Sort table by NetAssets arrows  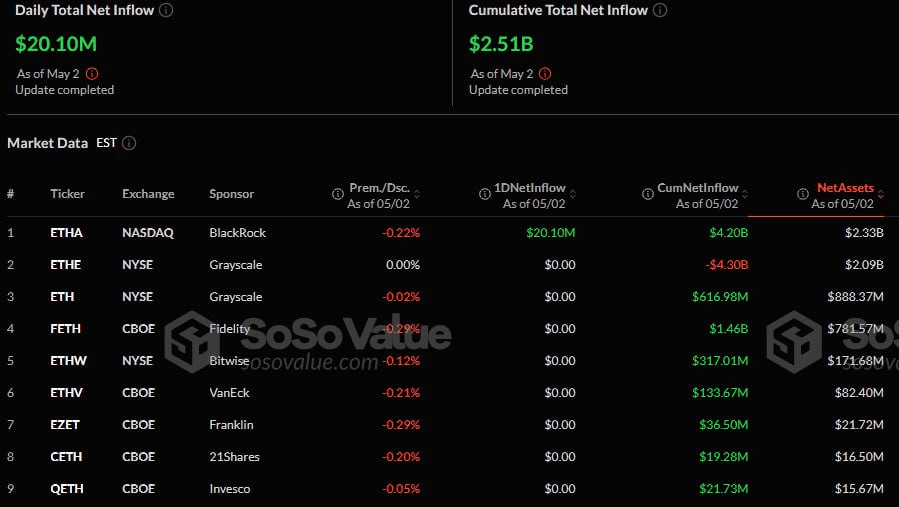coord(881,194)
